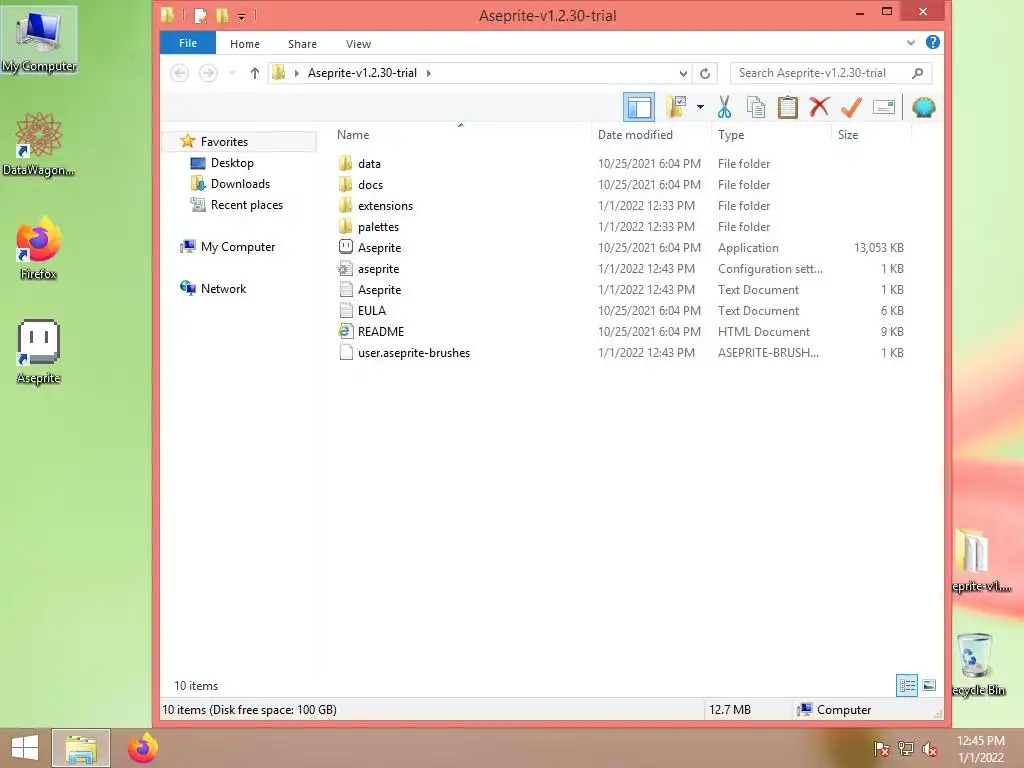Go up one folder level arrow
This screenshot has width=1024, height=768.
click(x=255, y=73)
